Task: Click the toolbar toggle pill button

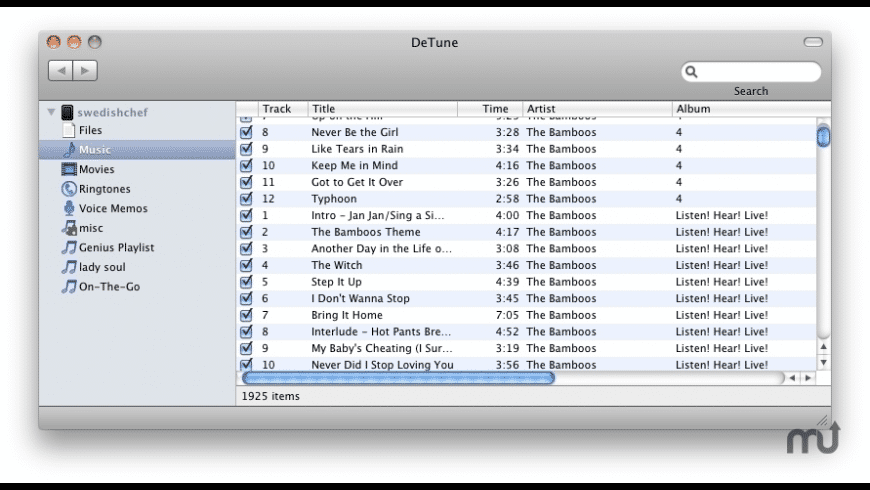Action: (x=813, y=42)
